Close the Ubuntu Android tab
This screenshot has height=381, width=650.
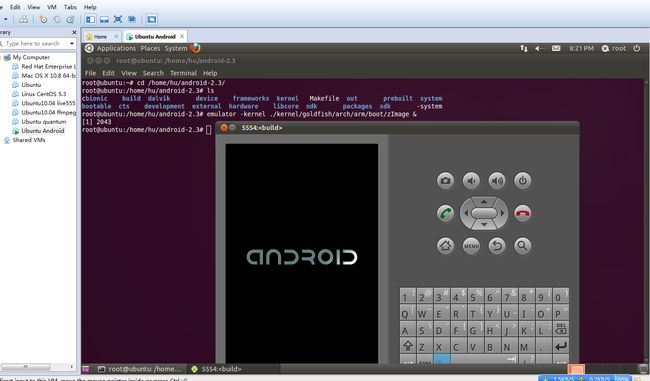click(x=182, y=36)
